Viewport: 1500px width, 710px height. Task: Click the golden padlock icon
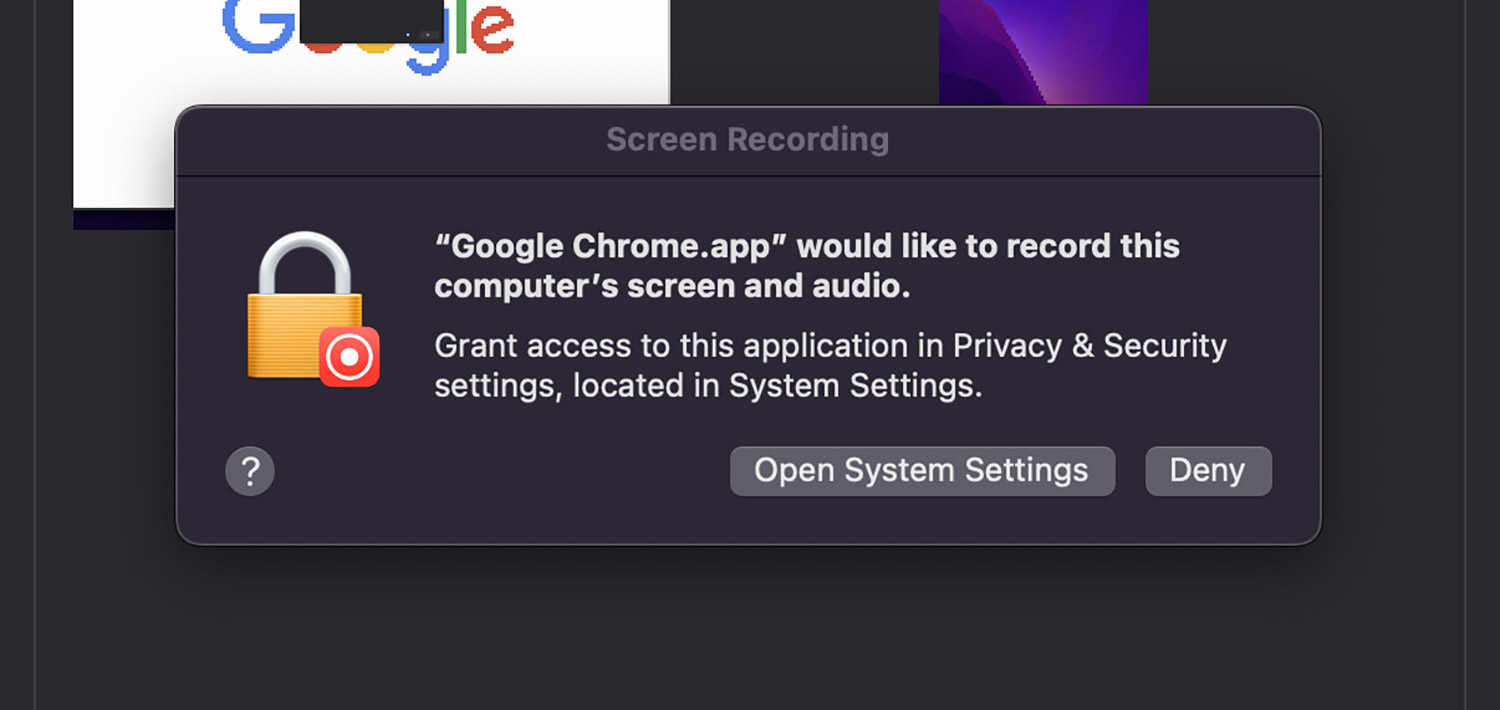click(x=304, y=305)
